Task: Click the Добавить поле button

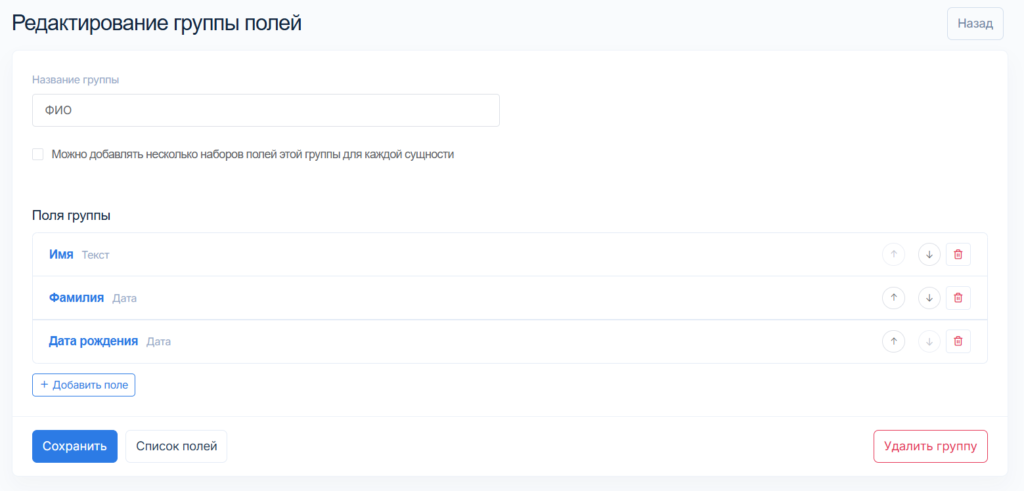Action: [x=83, y=385]
